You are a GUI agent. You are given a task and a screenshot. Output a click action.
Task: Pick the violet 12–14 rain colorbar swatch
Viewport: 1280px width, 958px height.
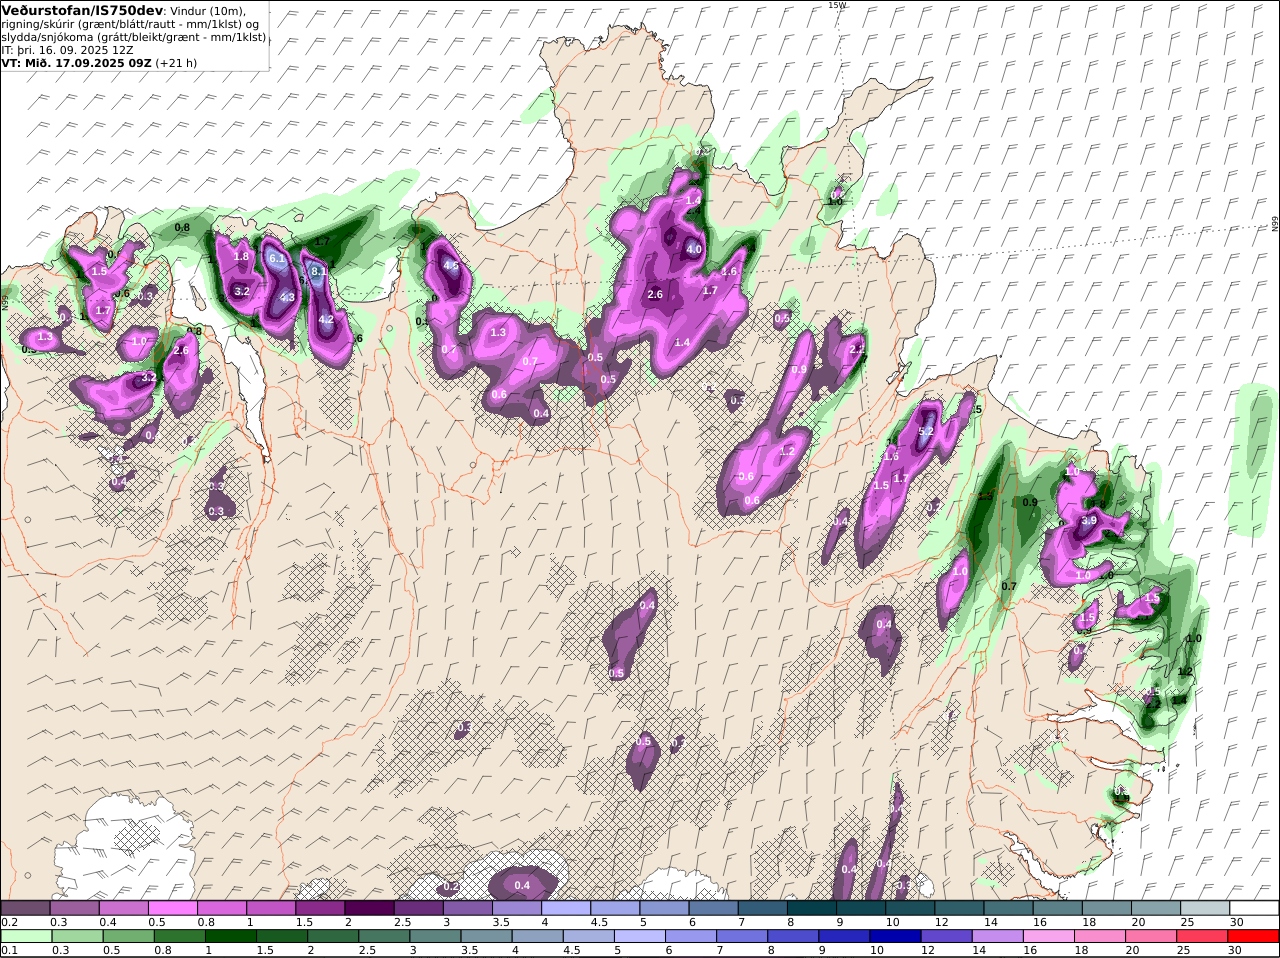point(946,936)
